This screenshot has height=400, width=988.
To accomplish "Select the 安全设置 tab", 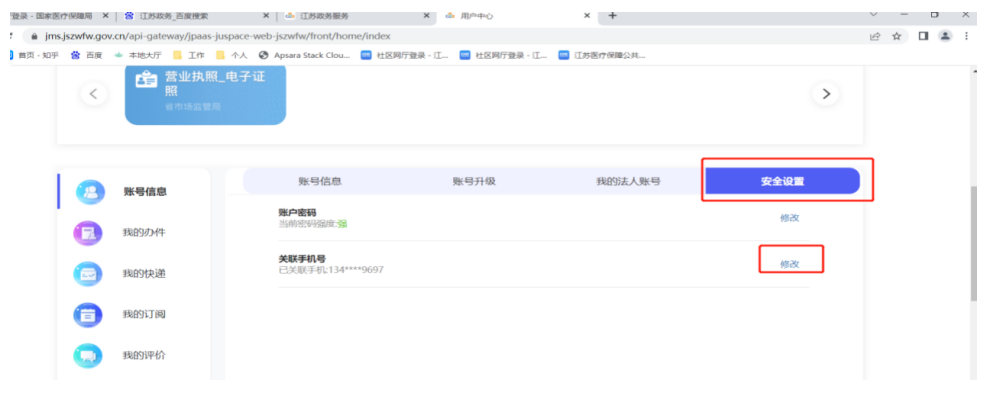I will [782, 181].
